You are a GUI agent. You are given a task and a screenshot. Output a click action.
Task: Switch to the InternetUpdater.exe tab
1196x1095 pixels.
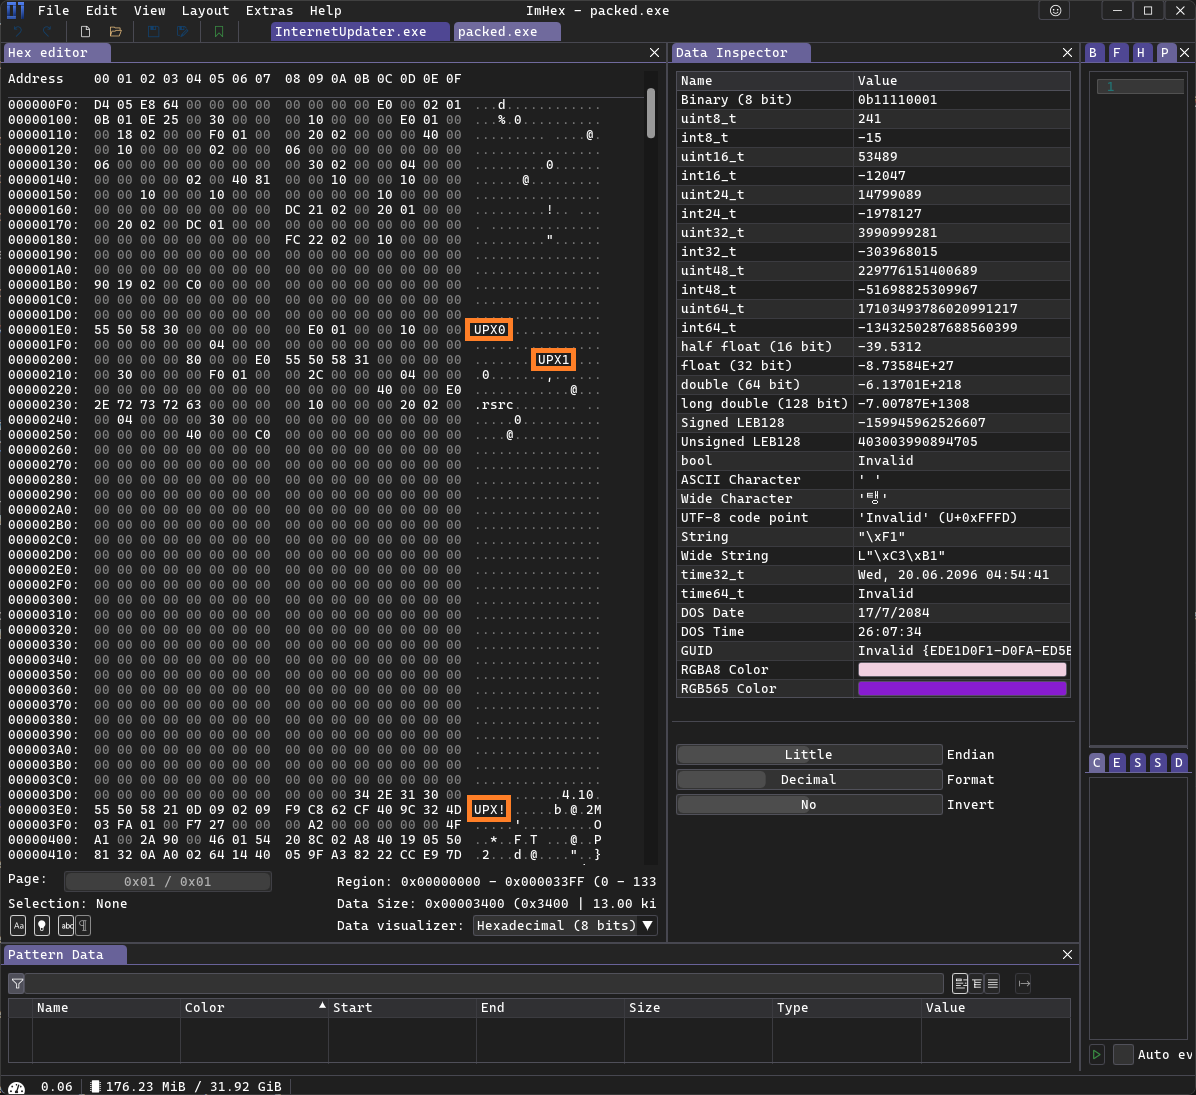(350, 32)
